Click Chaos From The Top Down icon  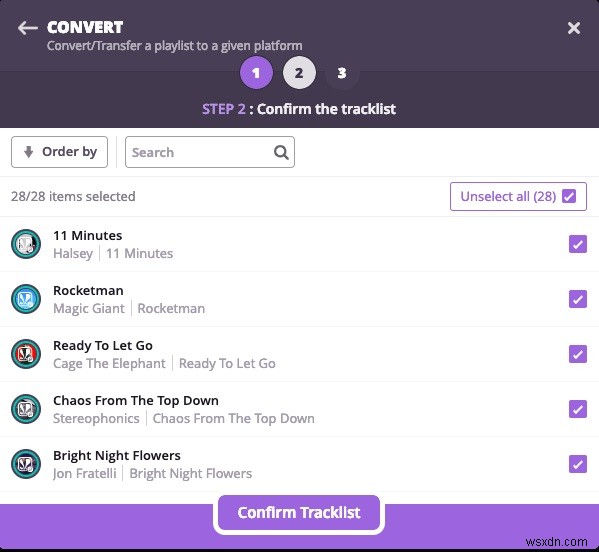coord(26,409)
